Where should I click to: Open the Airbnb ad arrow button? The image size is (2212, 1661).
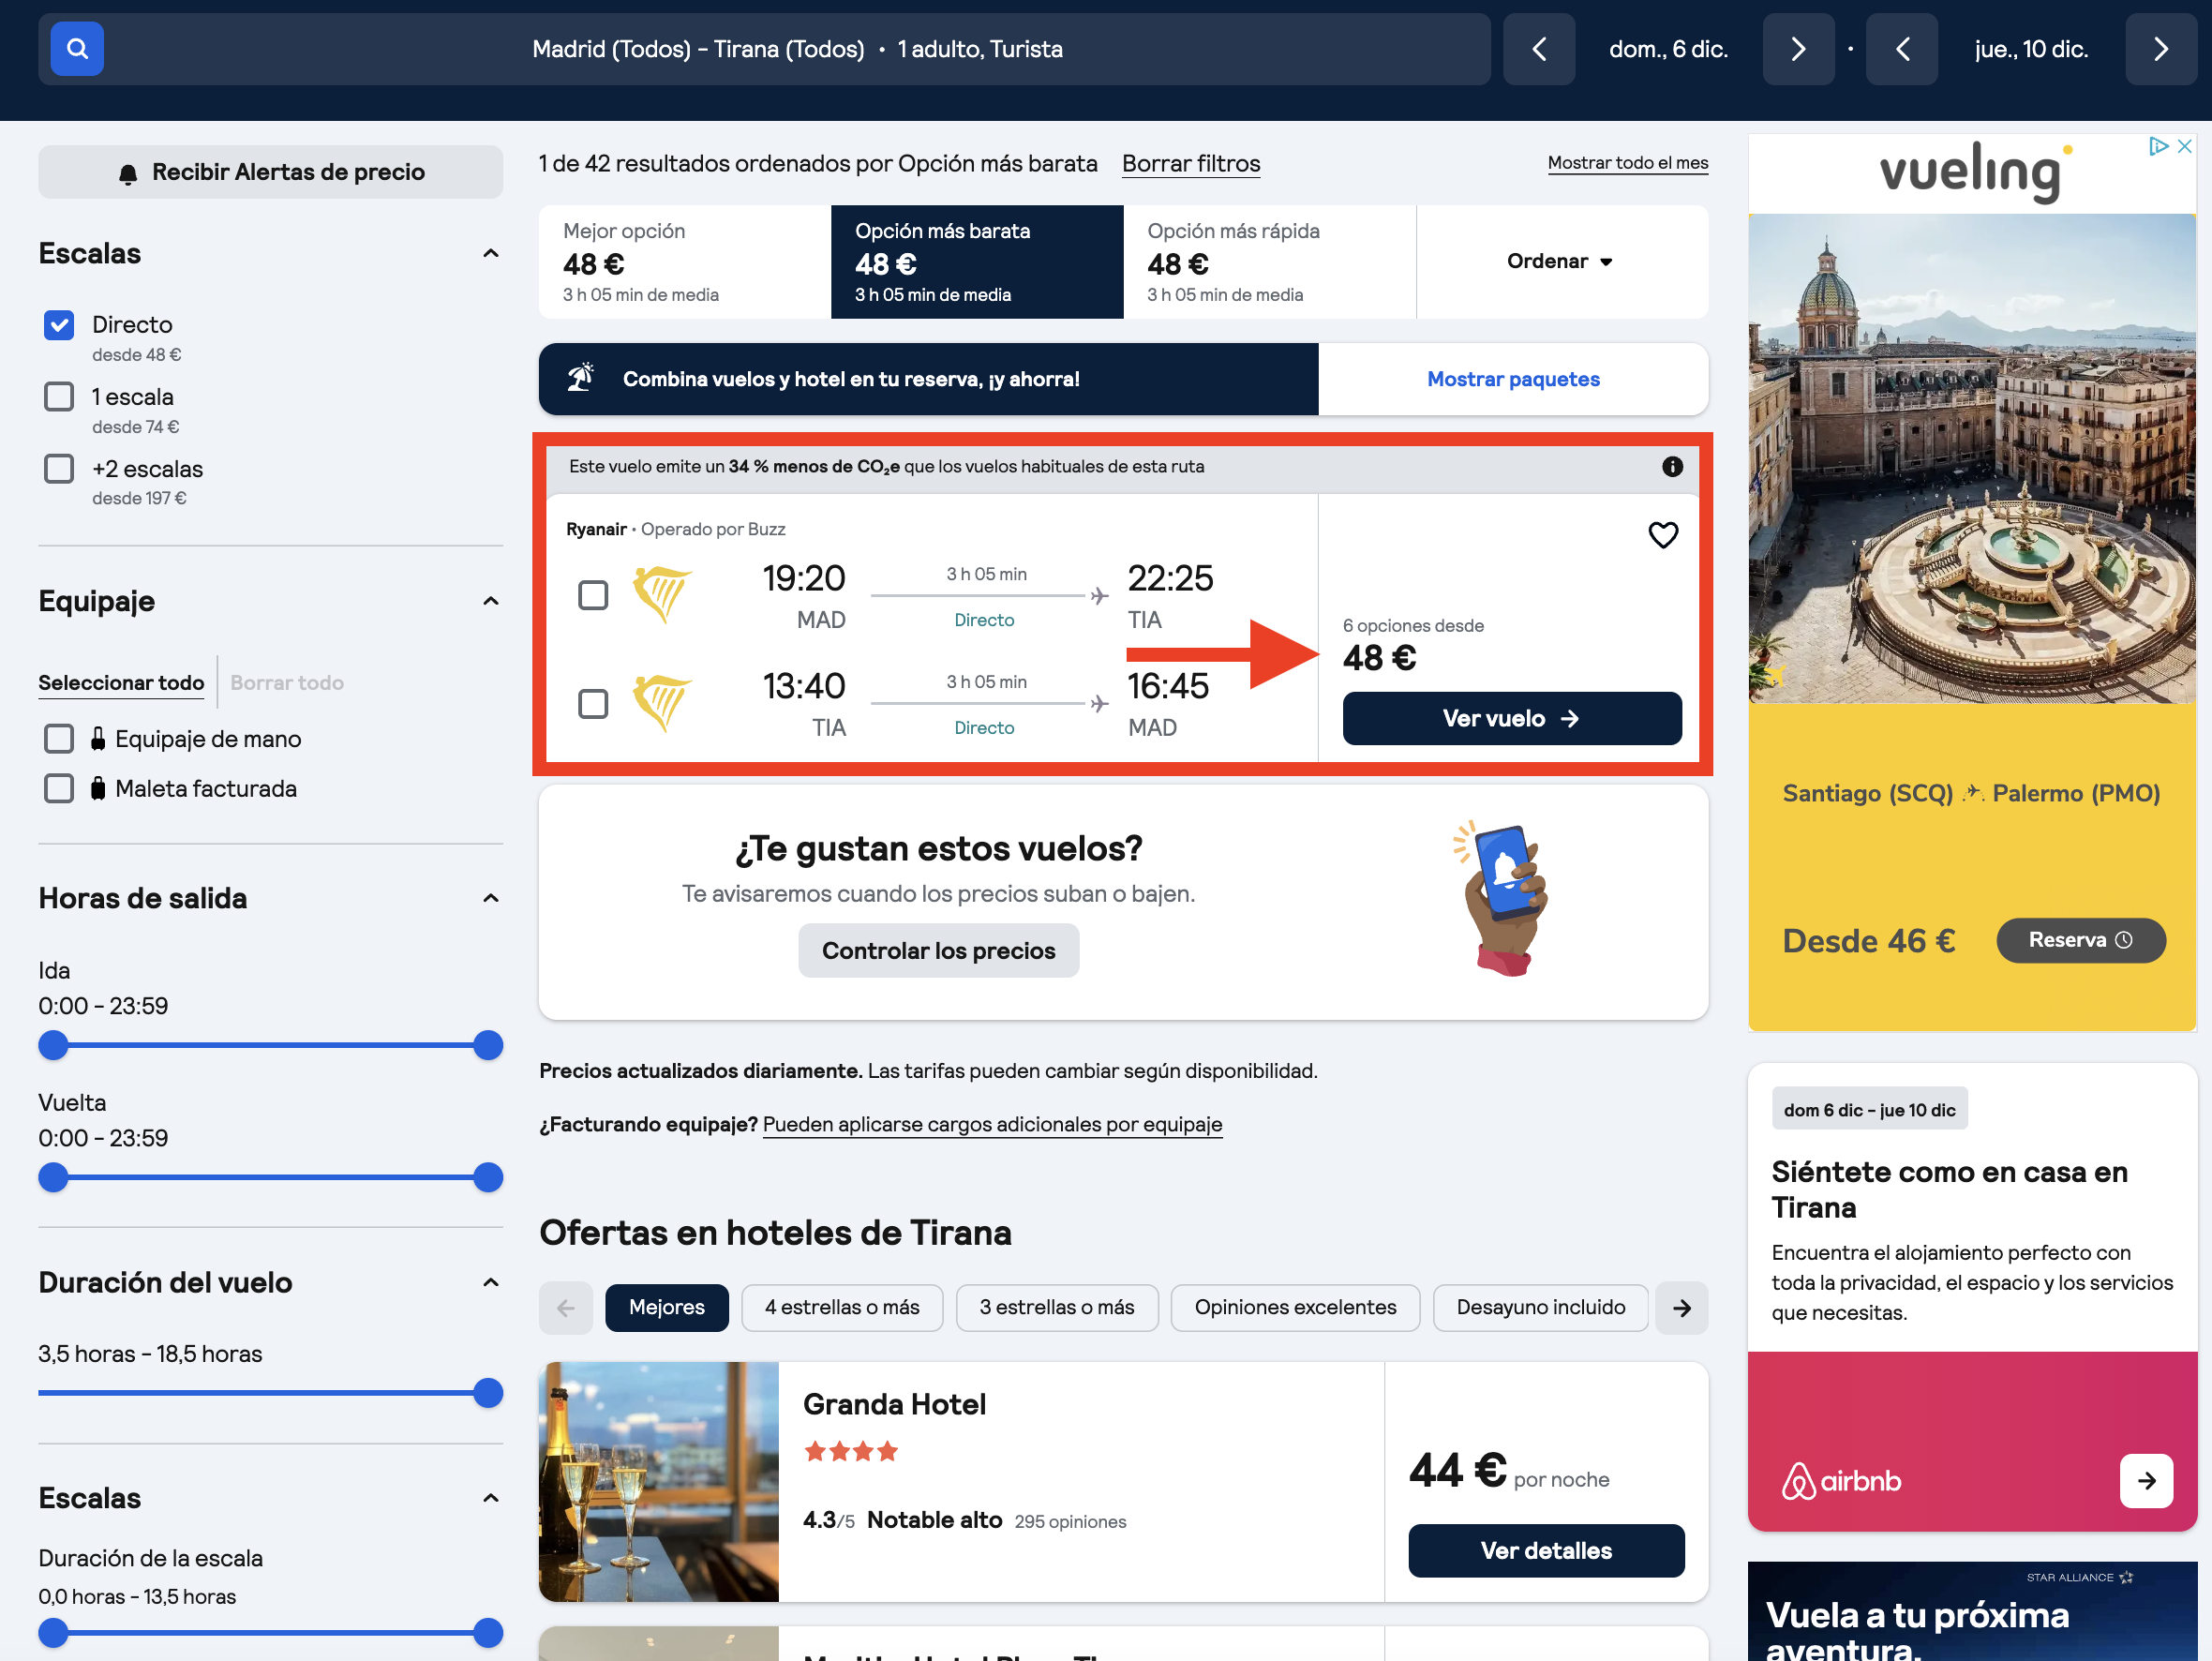coord(2146,1481)
